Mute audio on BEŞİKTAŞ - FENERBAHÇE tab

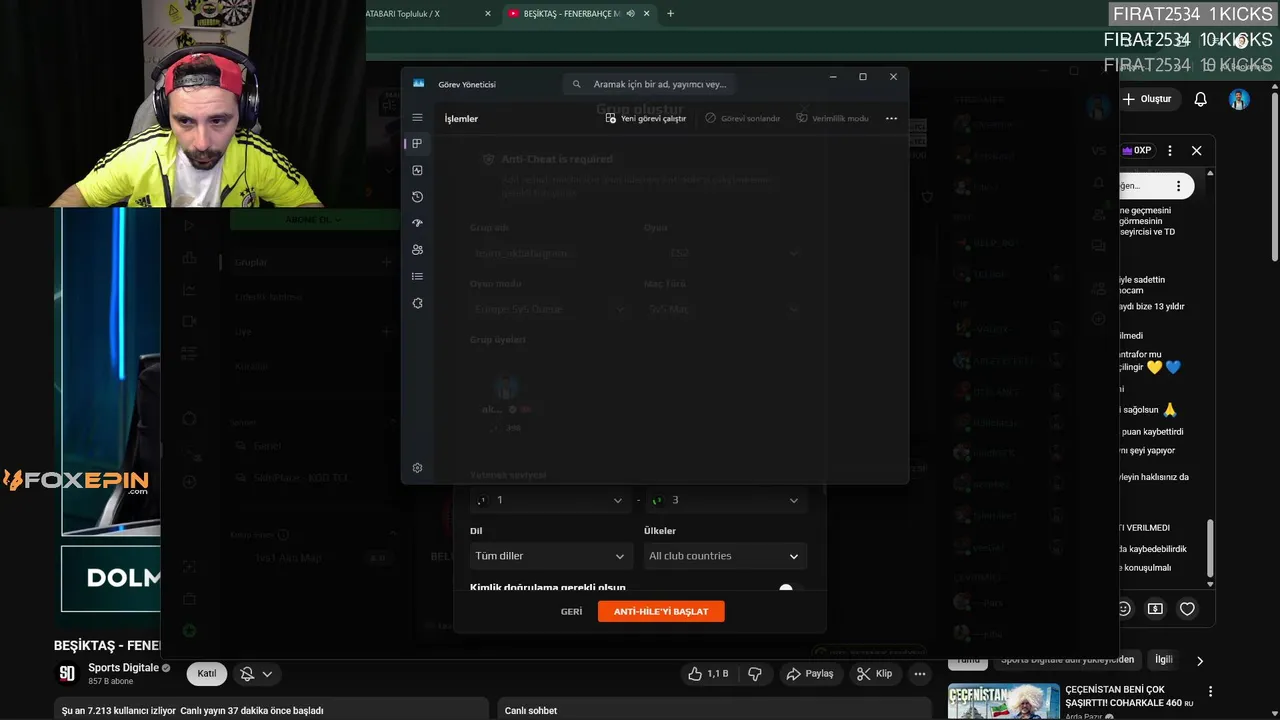point(630,13)
